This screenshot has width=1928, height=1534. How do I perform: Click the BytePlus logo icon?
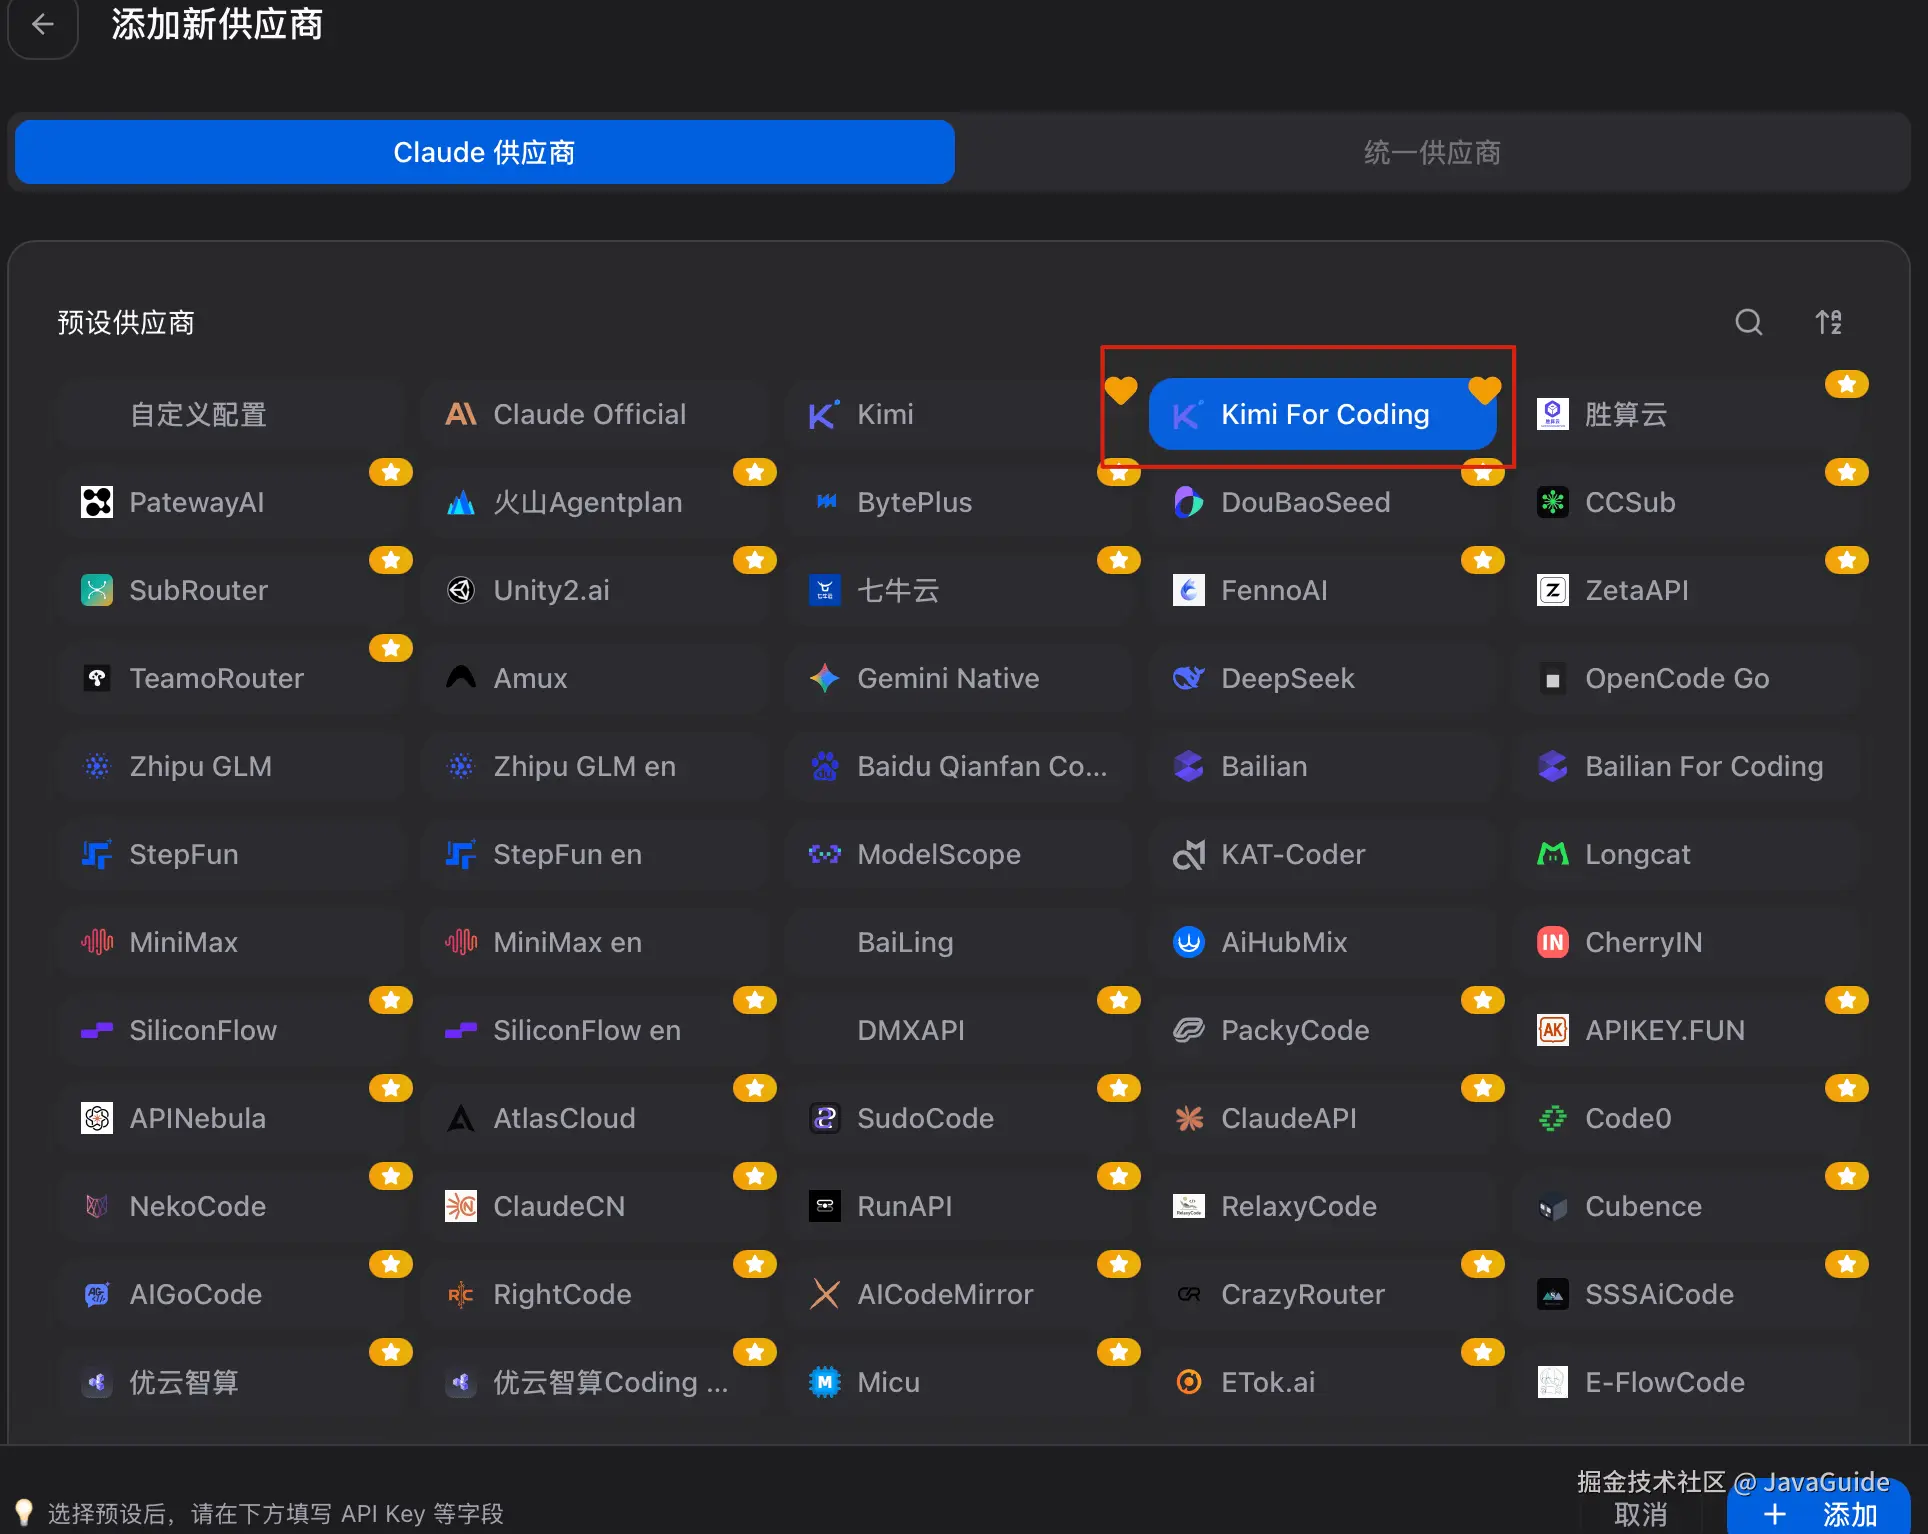(825, 502)
